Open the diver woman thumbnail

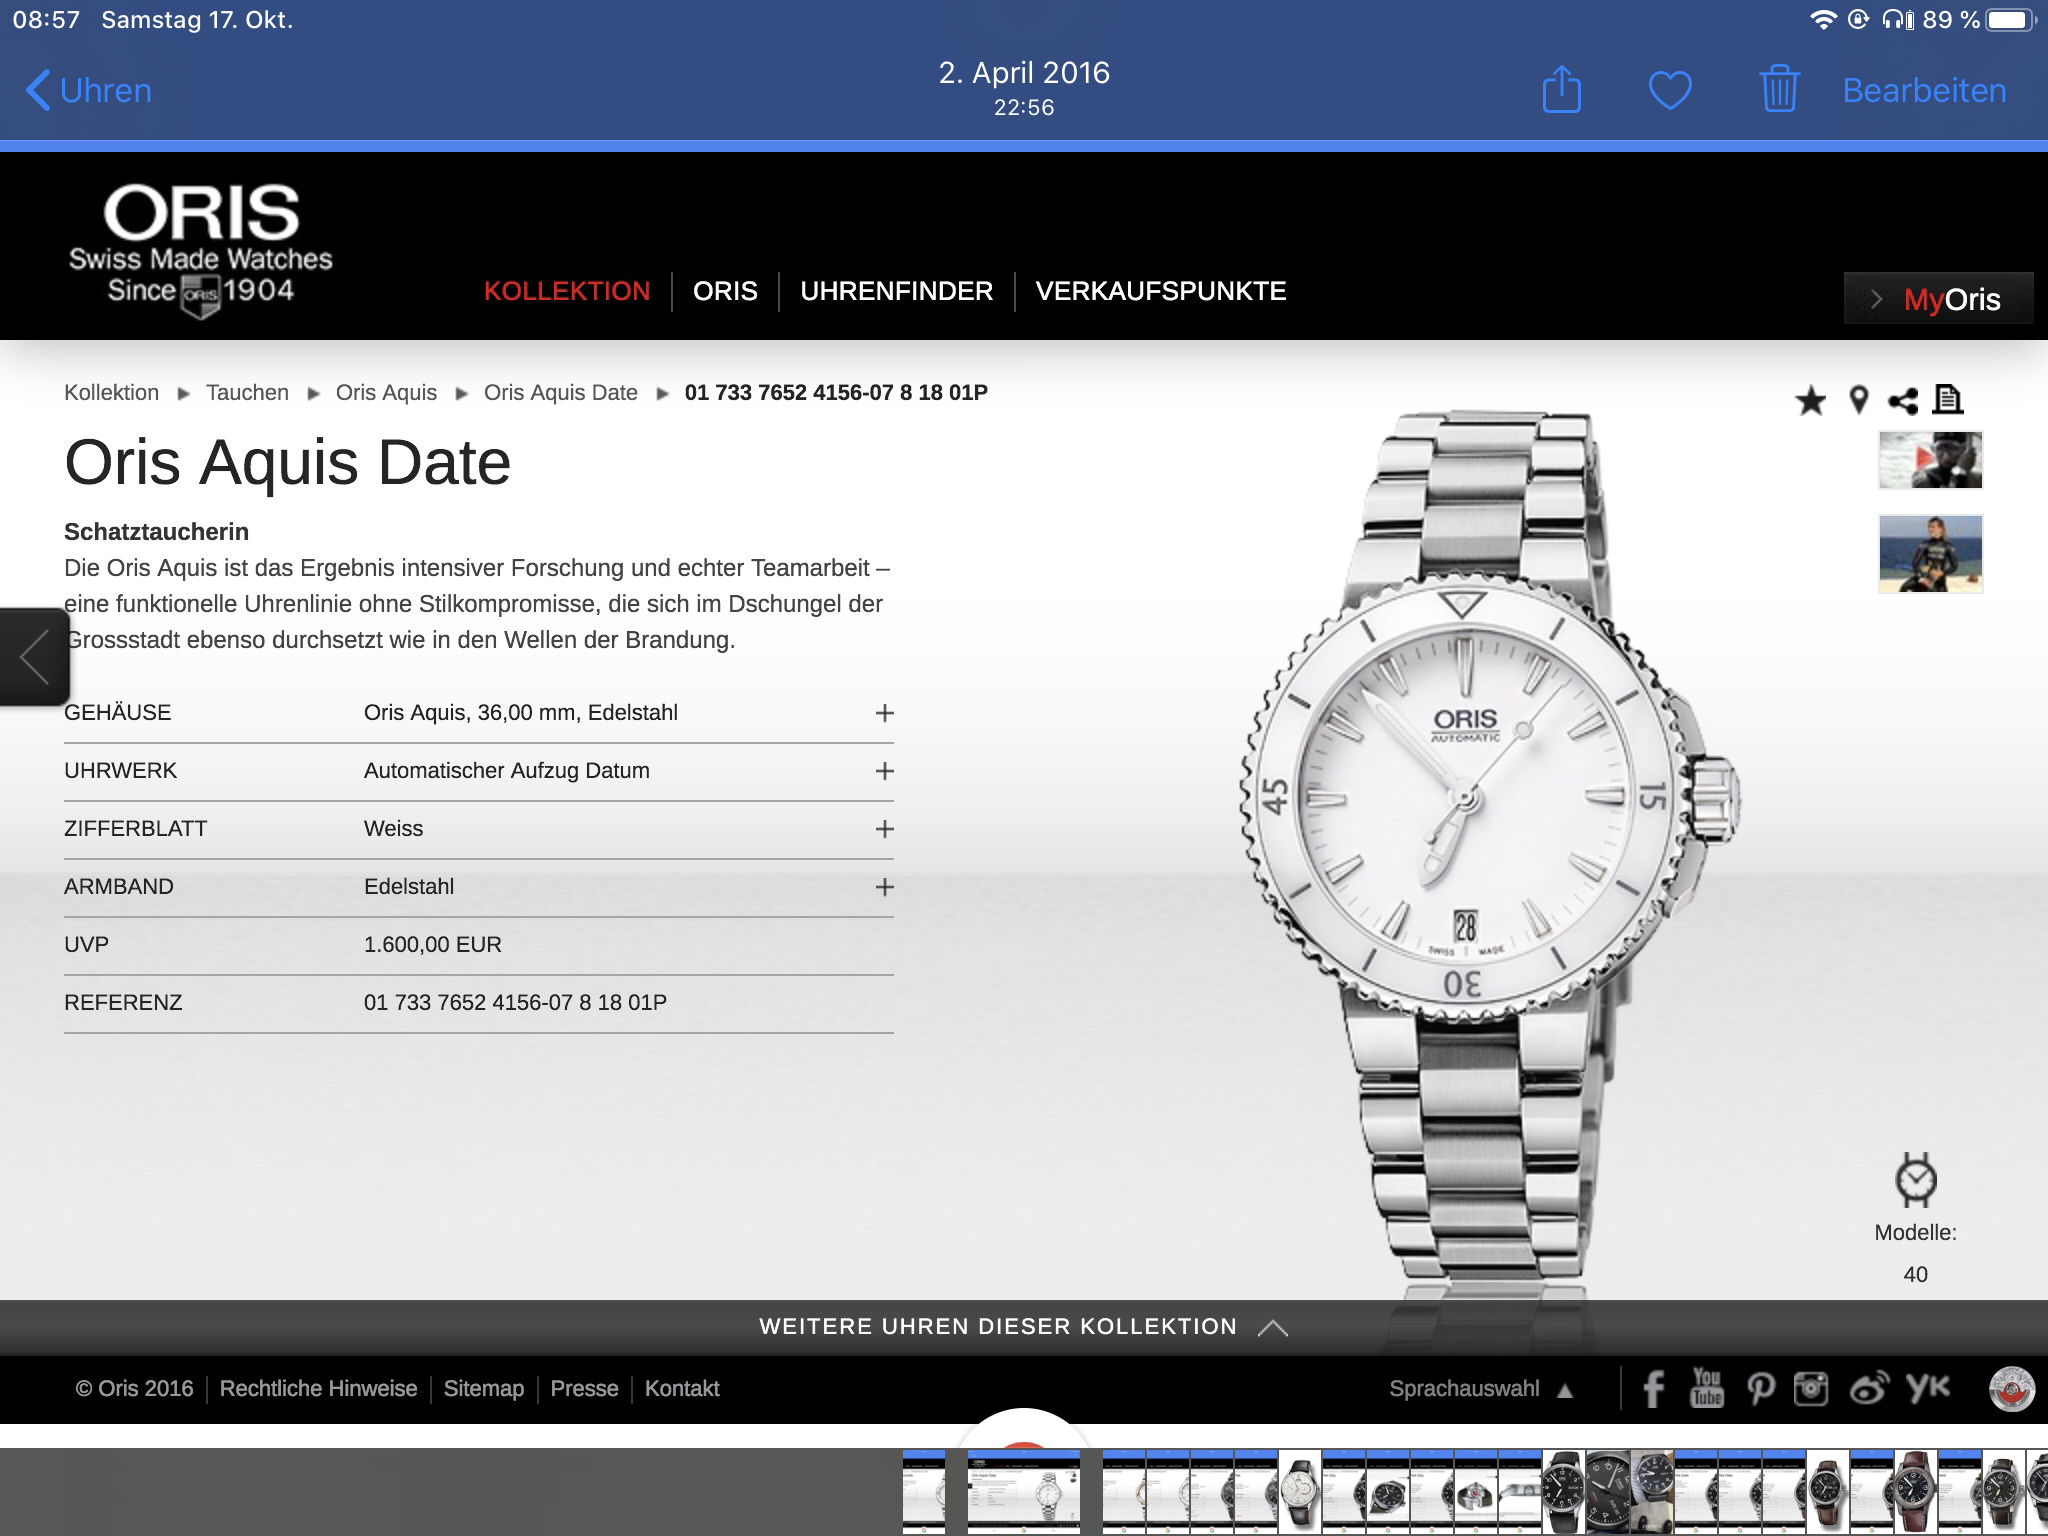(x=1930, y=554)
